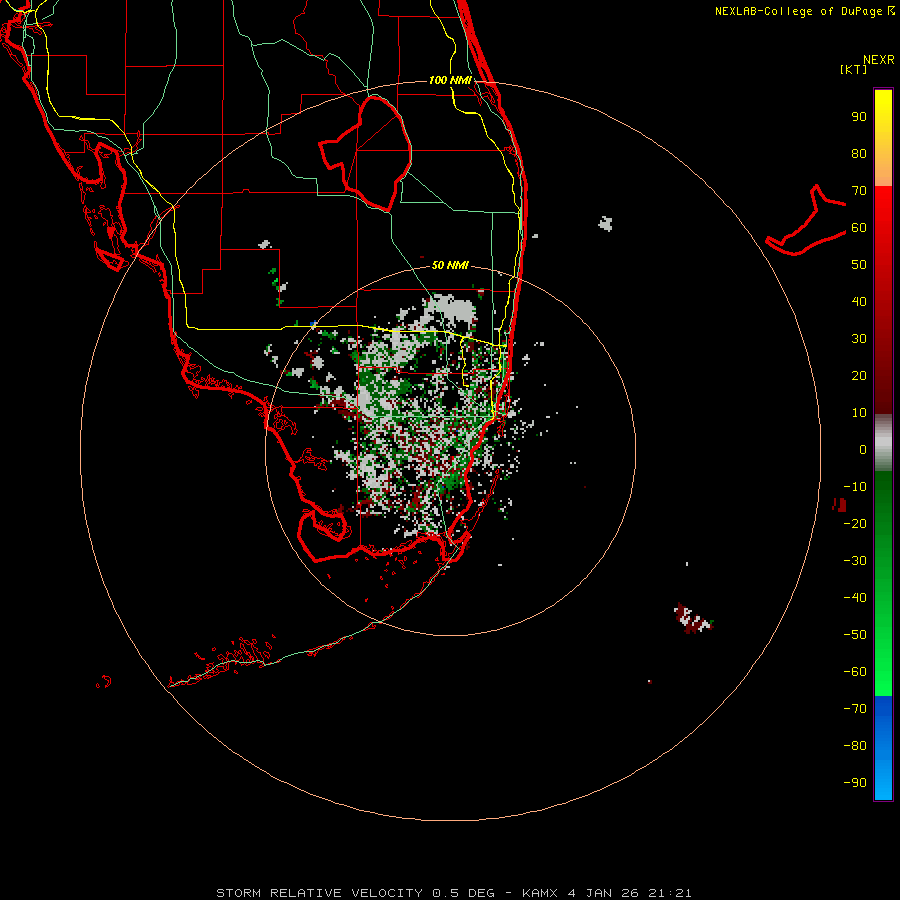Click the -10 value on the velocity scale
The height and width of the screenshot is (900, 900).
coord(855,487)
